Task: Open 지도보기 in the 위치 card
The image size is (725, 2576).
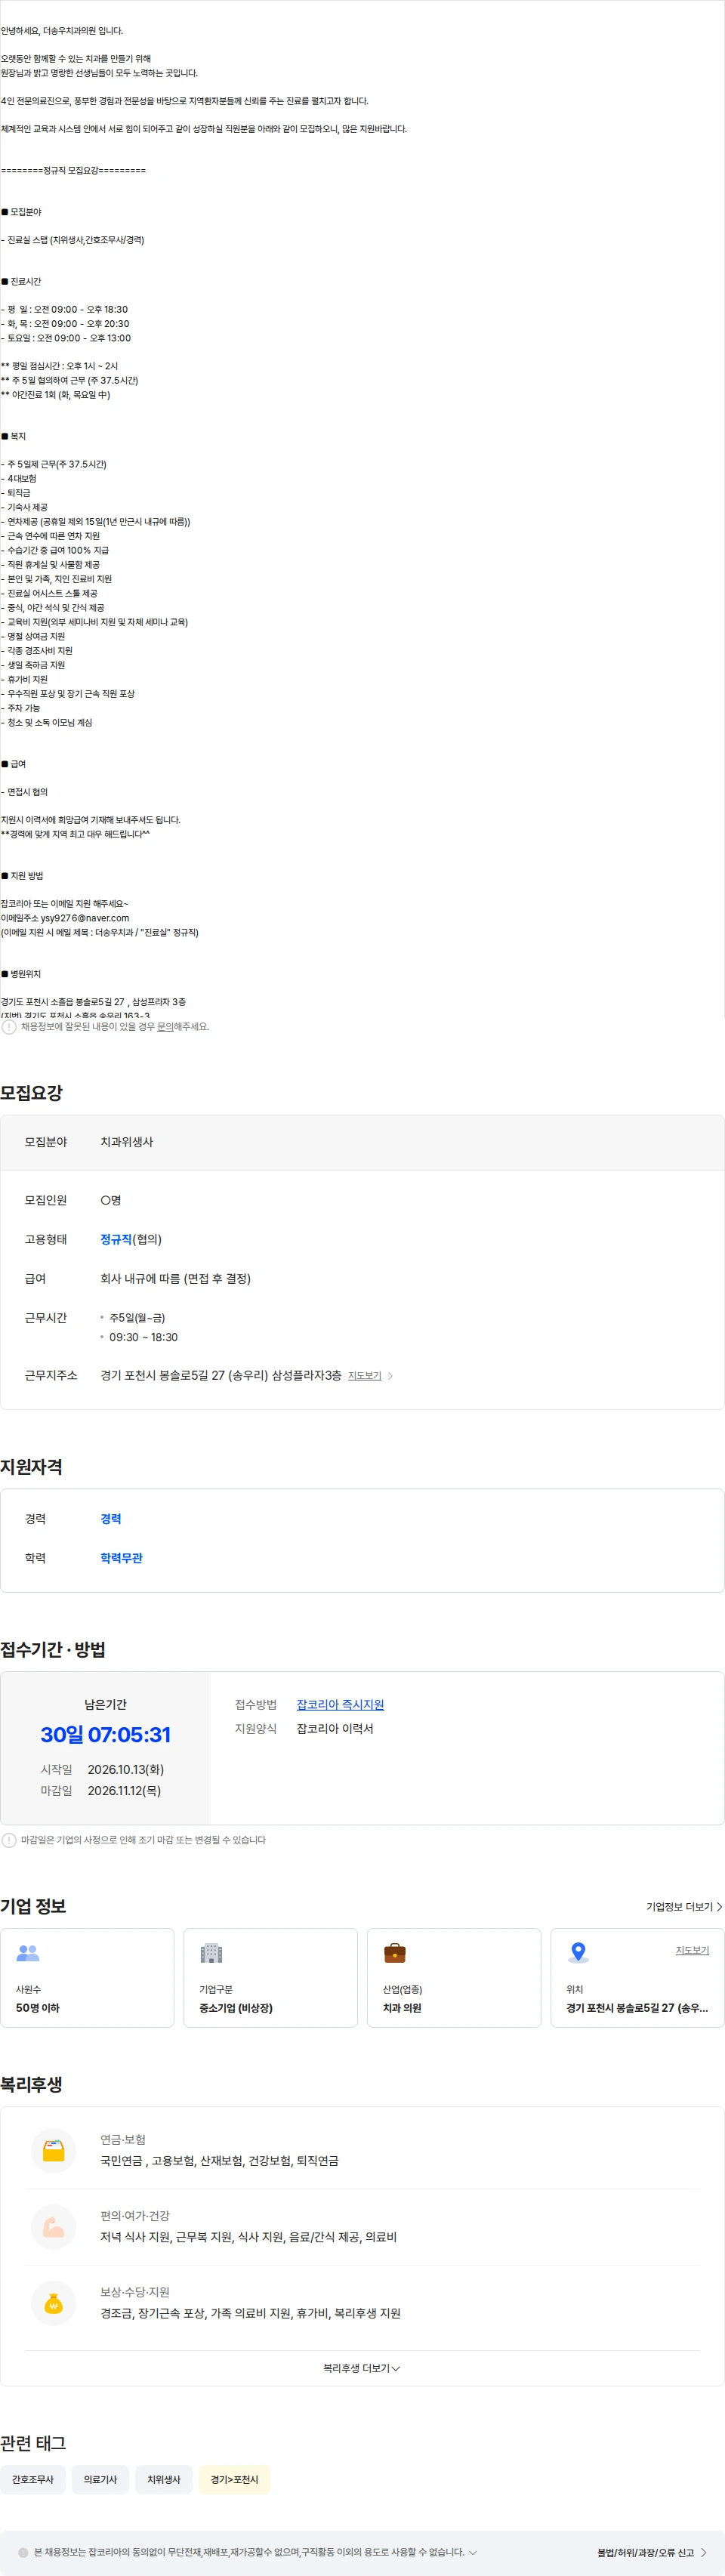Action: [692, 1950]
